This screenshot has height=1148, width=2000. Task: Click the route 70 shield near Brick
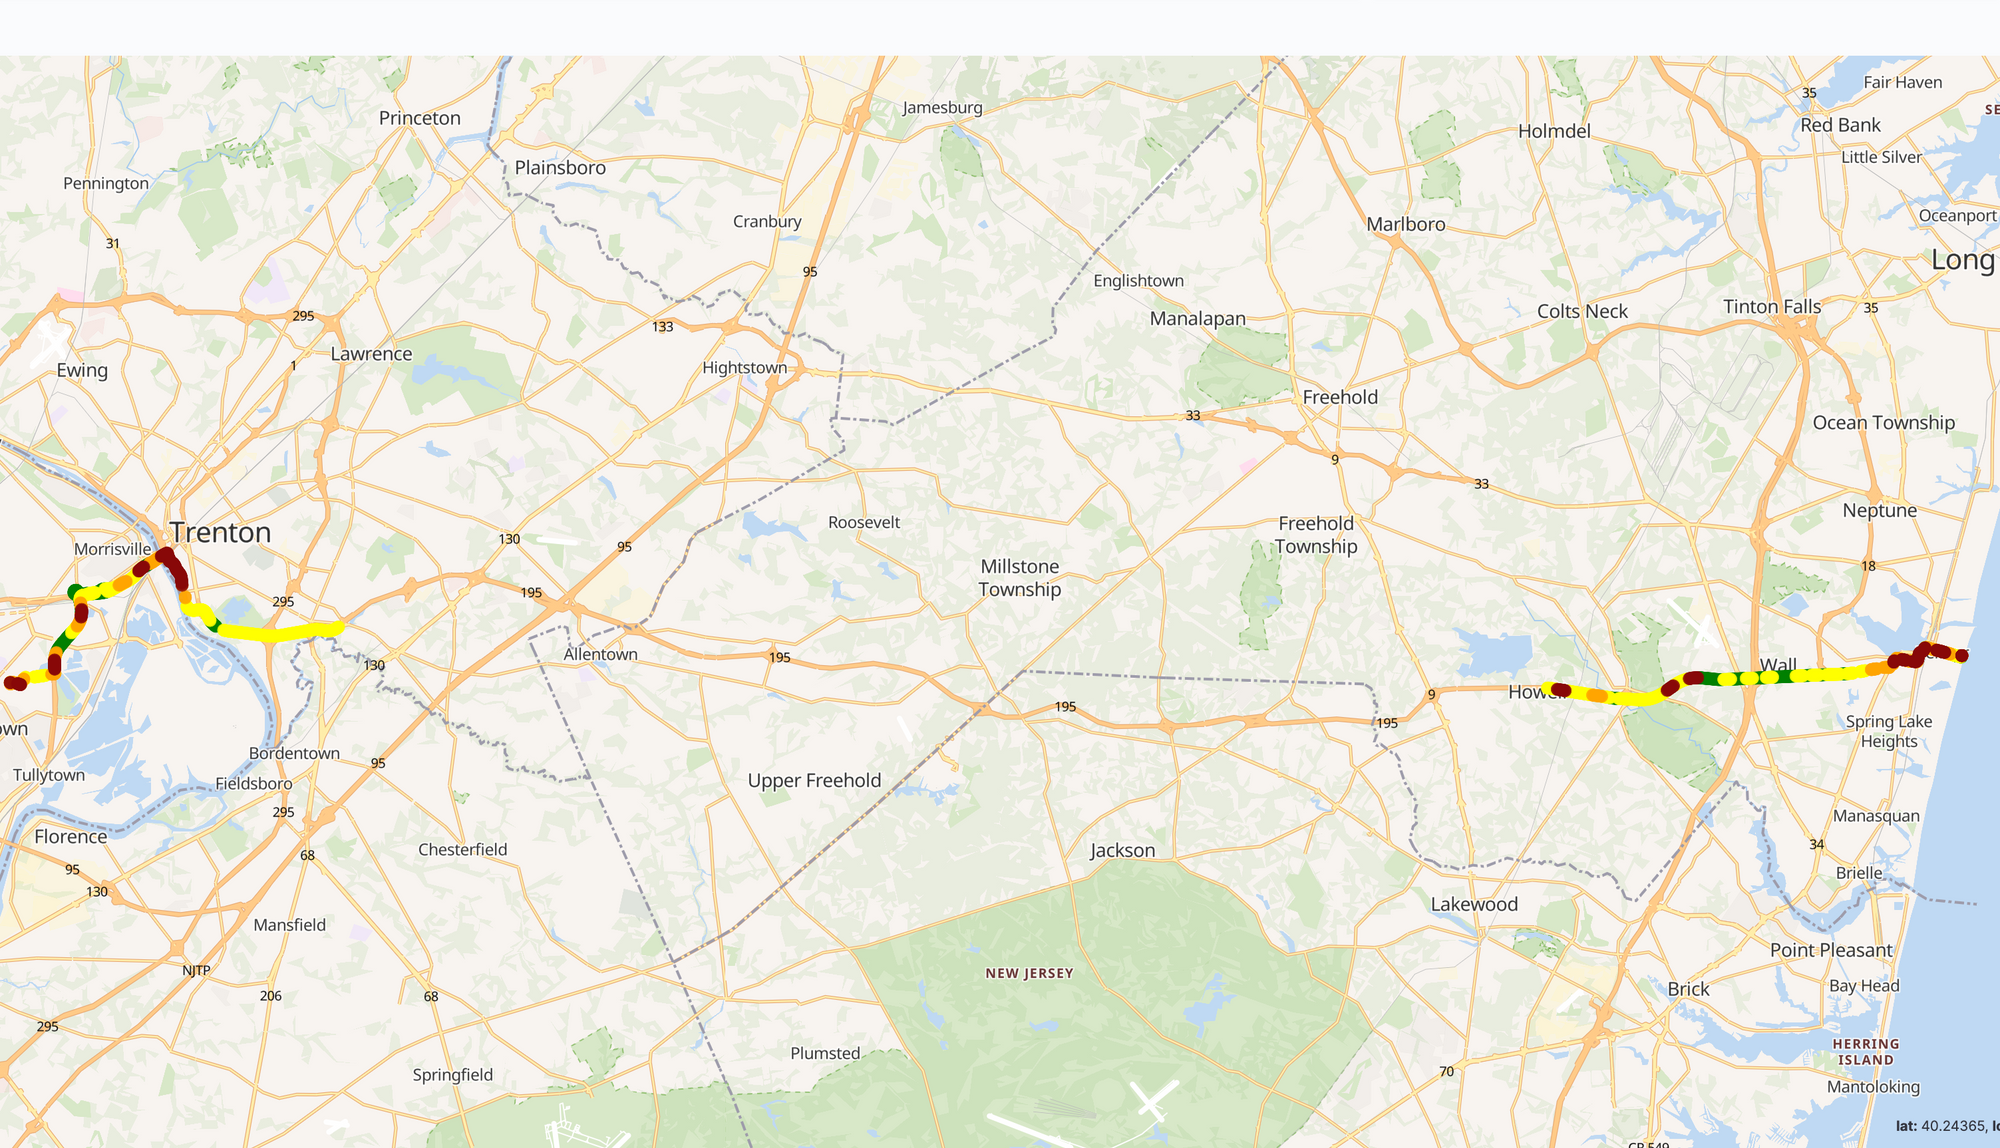tap(1446, 1071)
